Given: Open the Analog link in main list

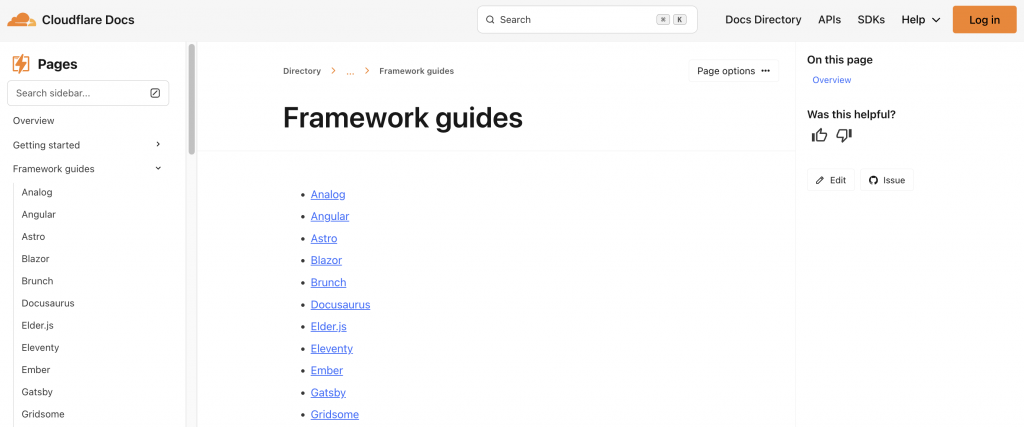Looking at the screenshot, I should click(328, 194).
